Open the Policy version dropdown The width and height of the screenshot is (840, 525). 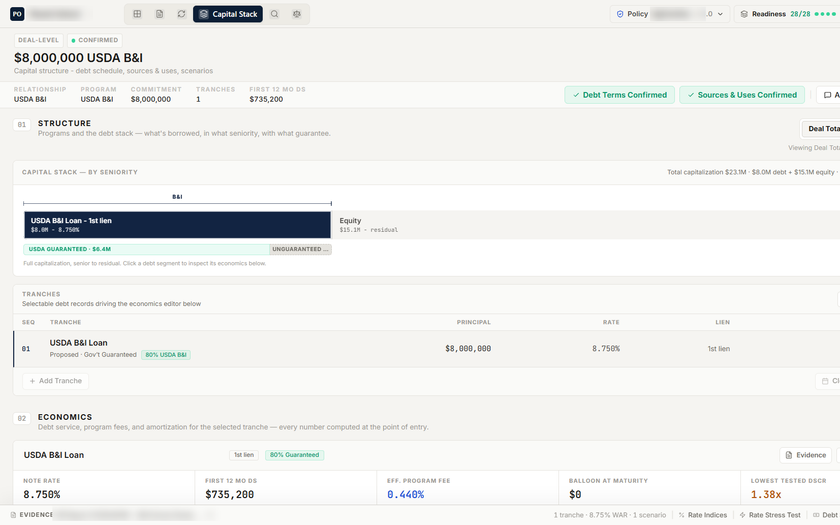click(669, 14)
